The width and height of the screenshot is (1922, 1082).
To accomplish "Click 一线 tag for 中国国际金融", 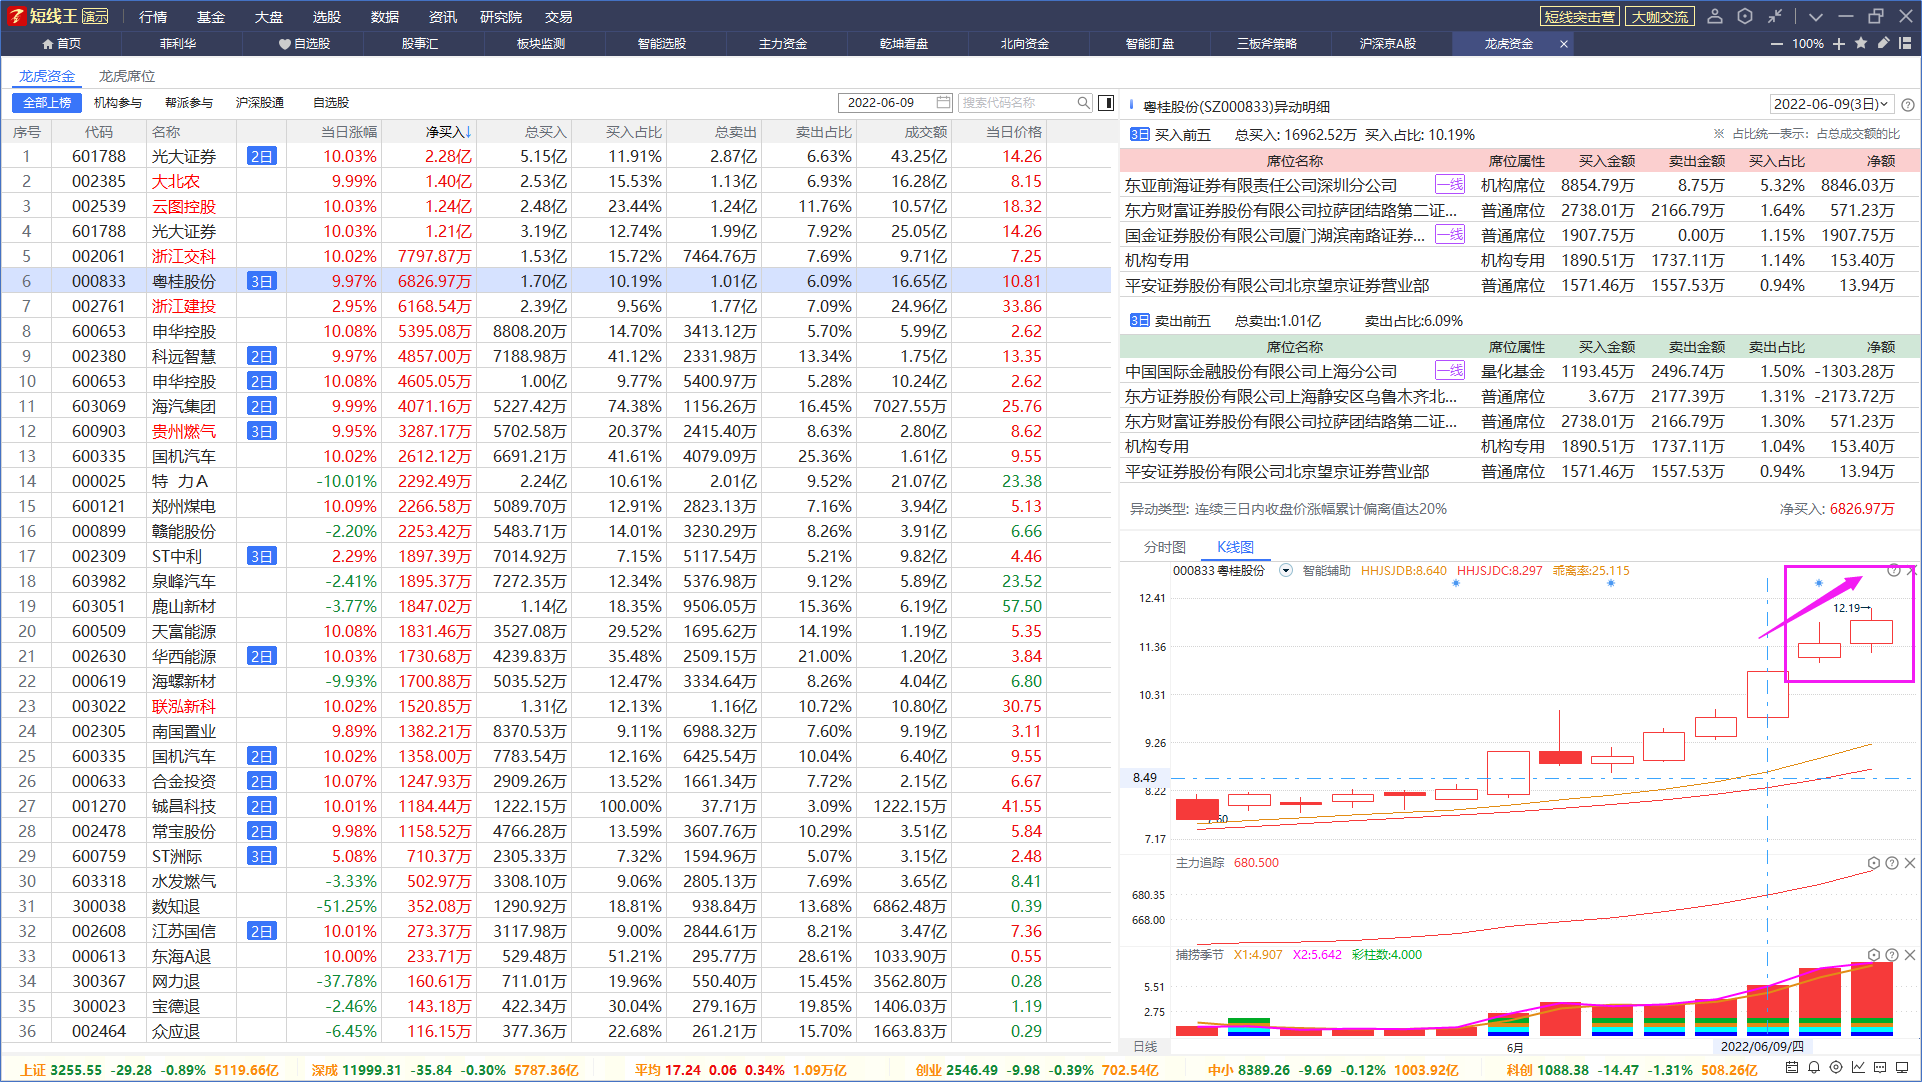I will click(x=1450, y=371).
